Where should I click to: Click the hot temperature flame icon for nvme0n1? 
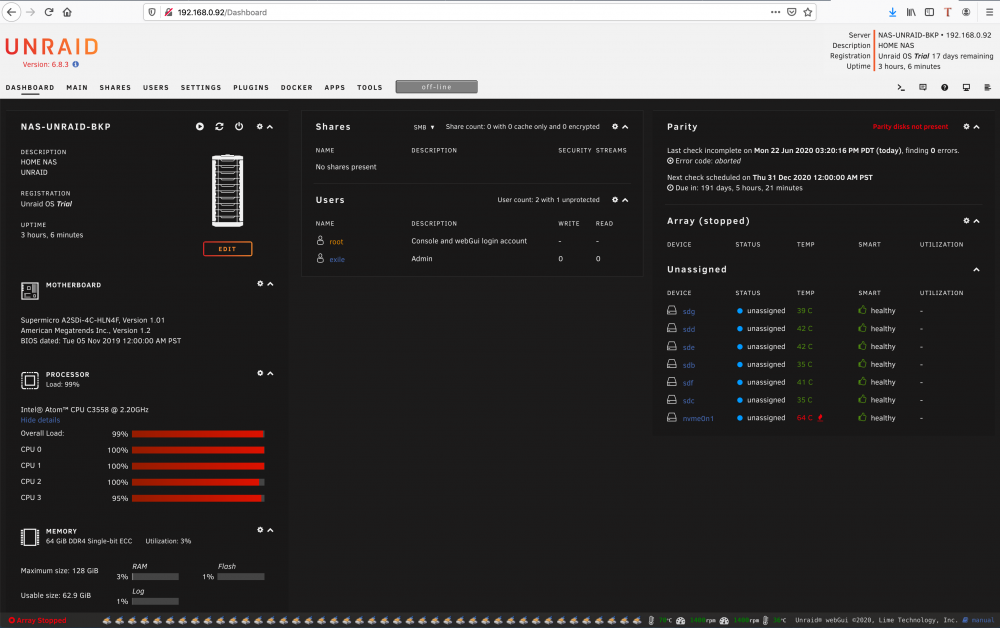[820, 418]
